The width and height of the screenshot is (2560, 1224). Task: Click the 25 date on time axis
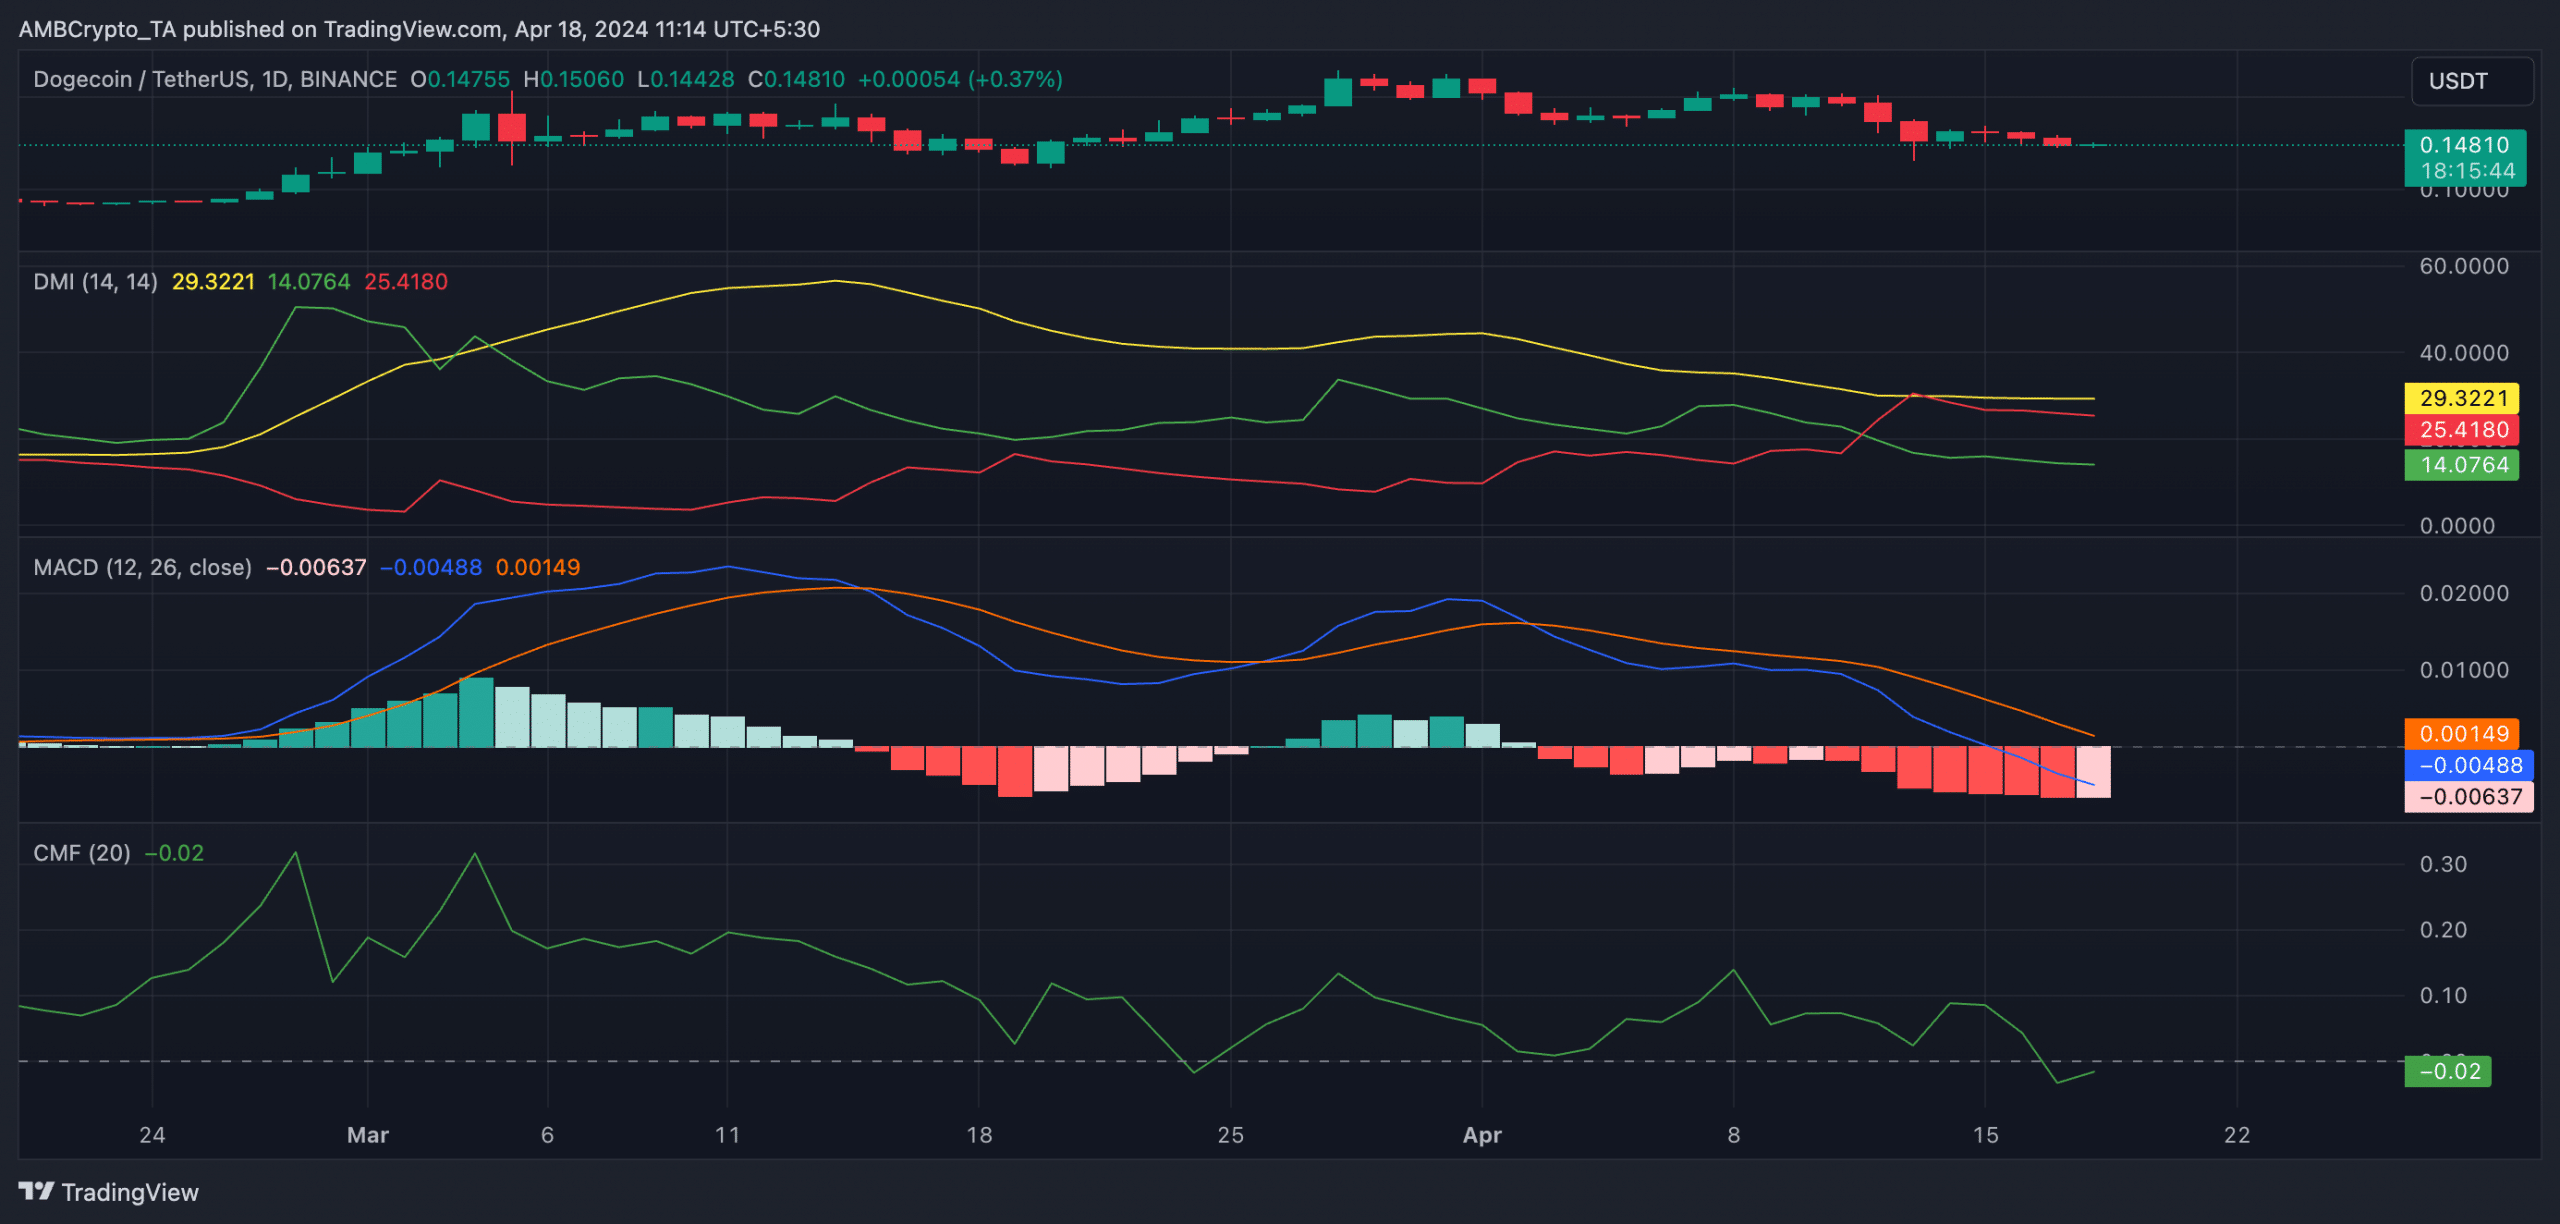tap(1231, 1135)
